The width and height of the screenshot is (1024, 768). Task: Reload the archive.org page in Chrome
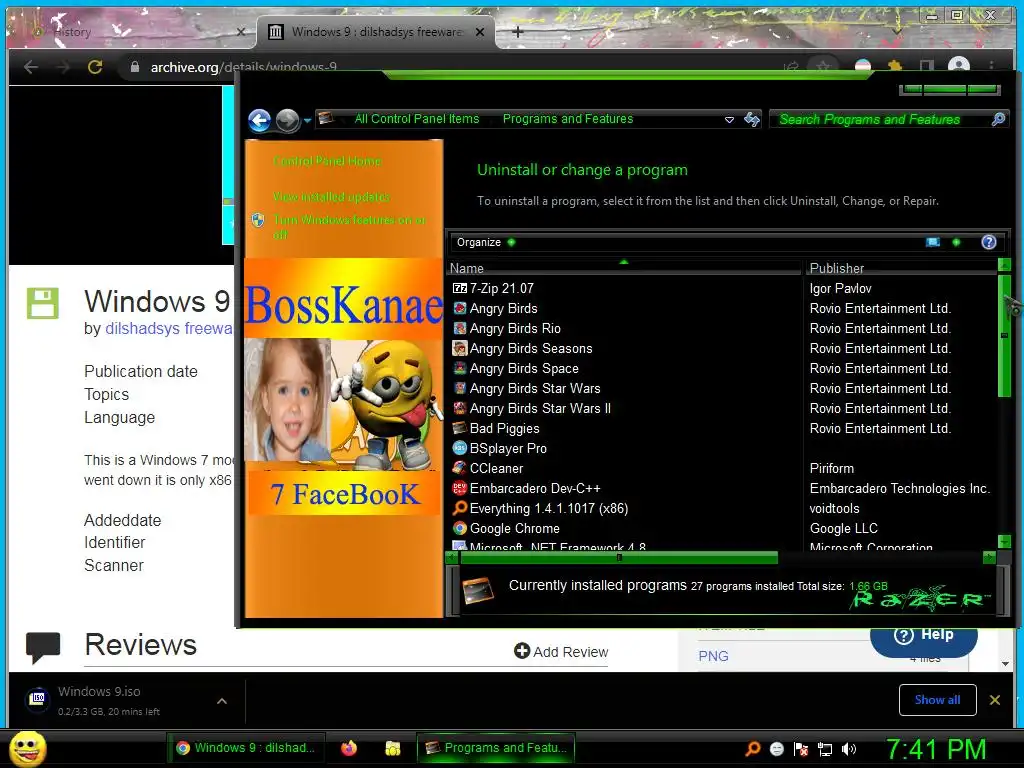pyautogui.click(x=95, y=67)
